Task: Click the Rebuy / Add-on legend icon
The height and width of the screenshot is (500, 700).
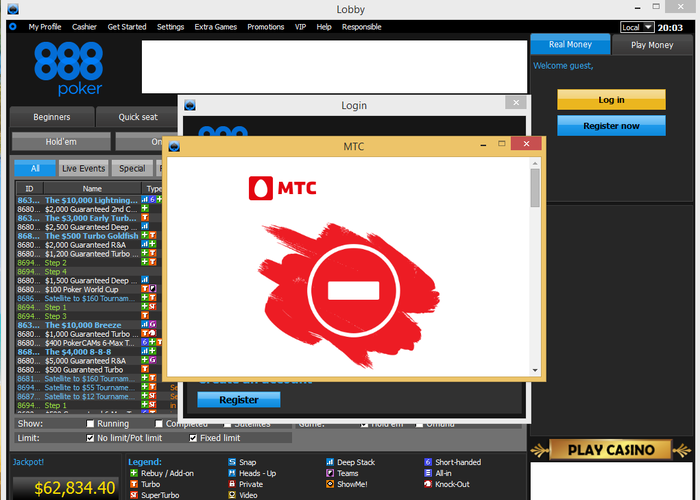Action: tap(133, 473)
